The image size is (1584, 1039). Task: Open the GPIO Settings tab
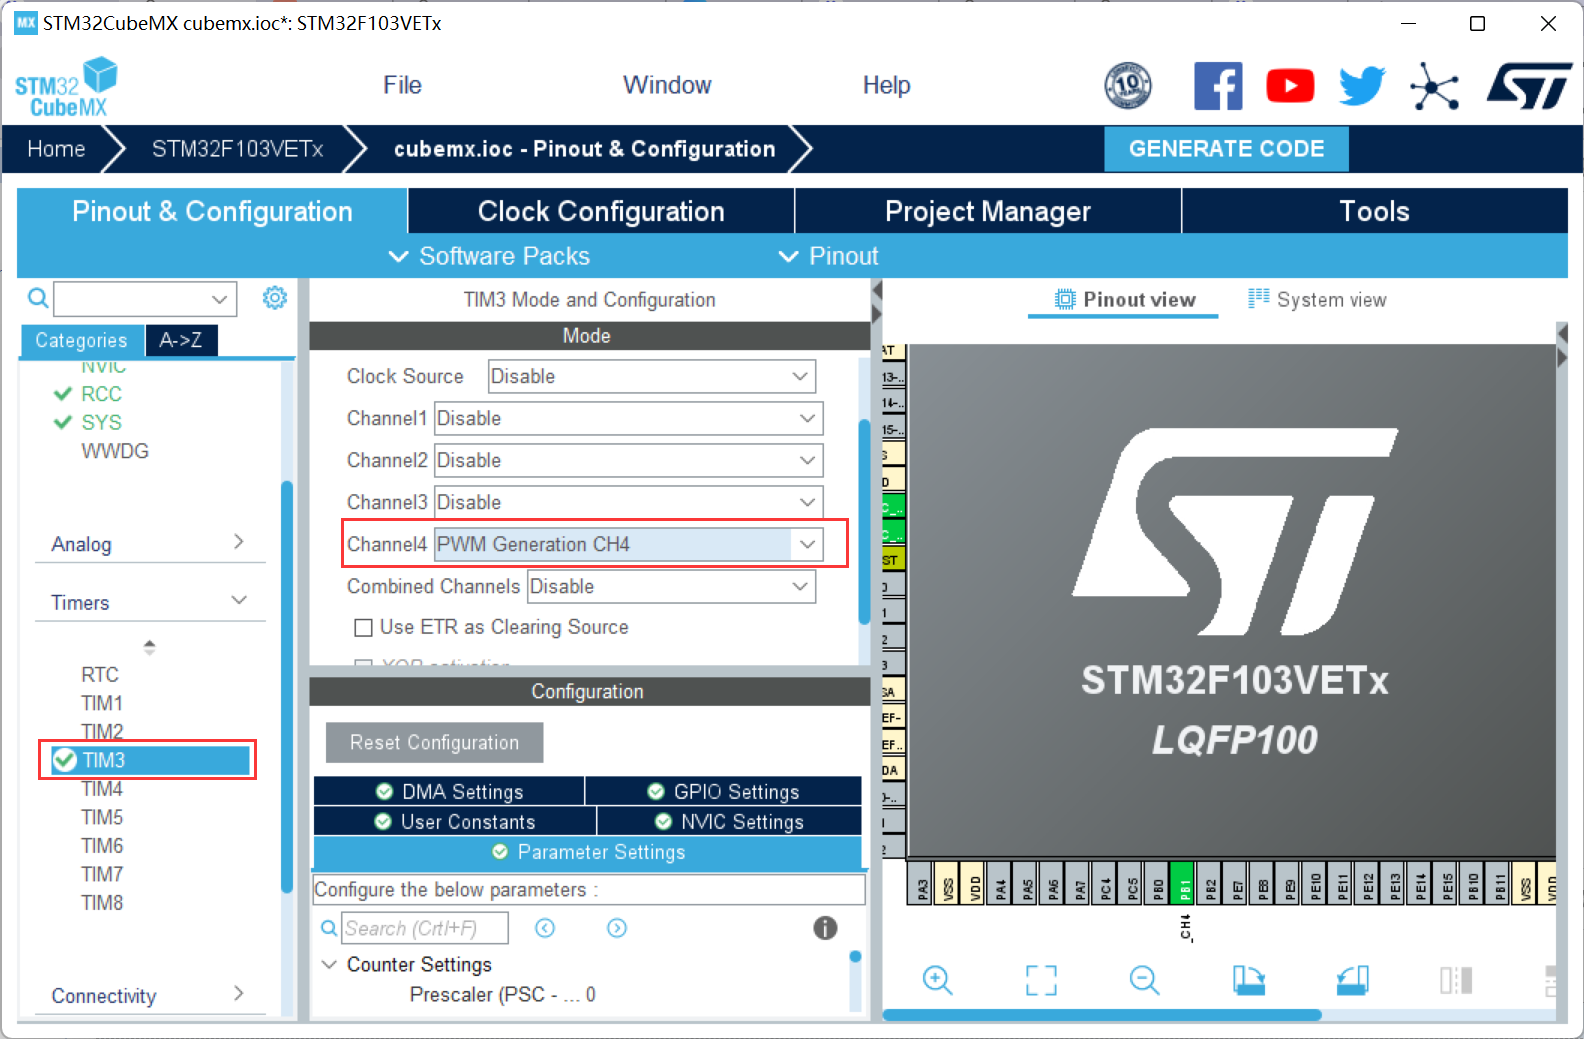pyautogui.click(x=724, y=791)
